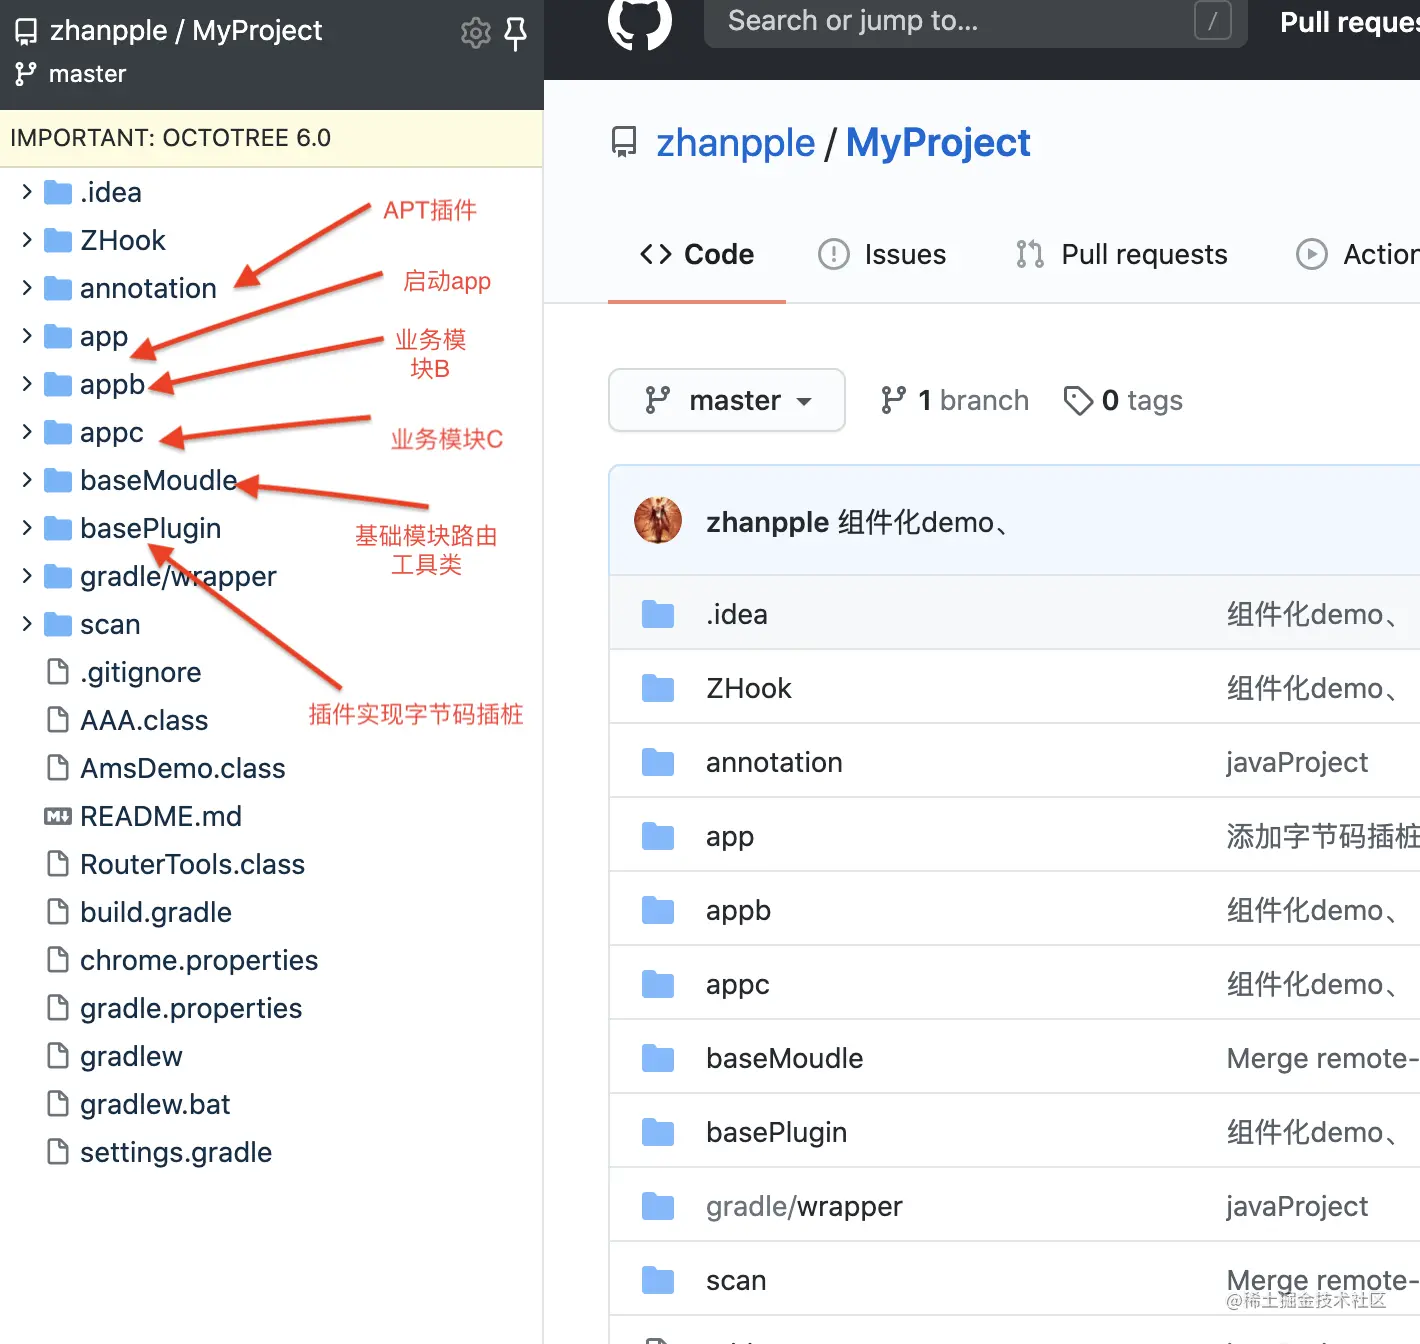Open basePlugin folder in file list

(776, 1132)
